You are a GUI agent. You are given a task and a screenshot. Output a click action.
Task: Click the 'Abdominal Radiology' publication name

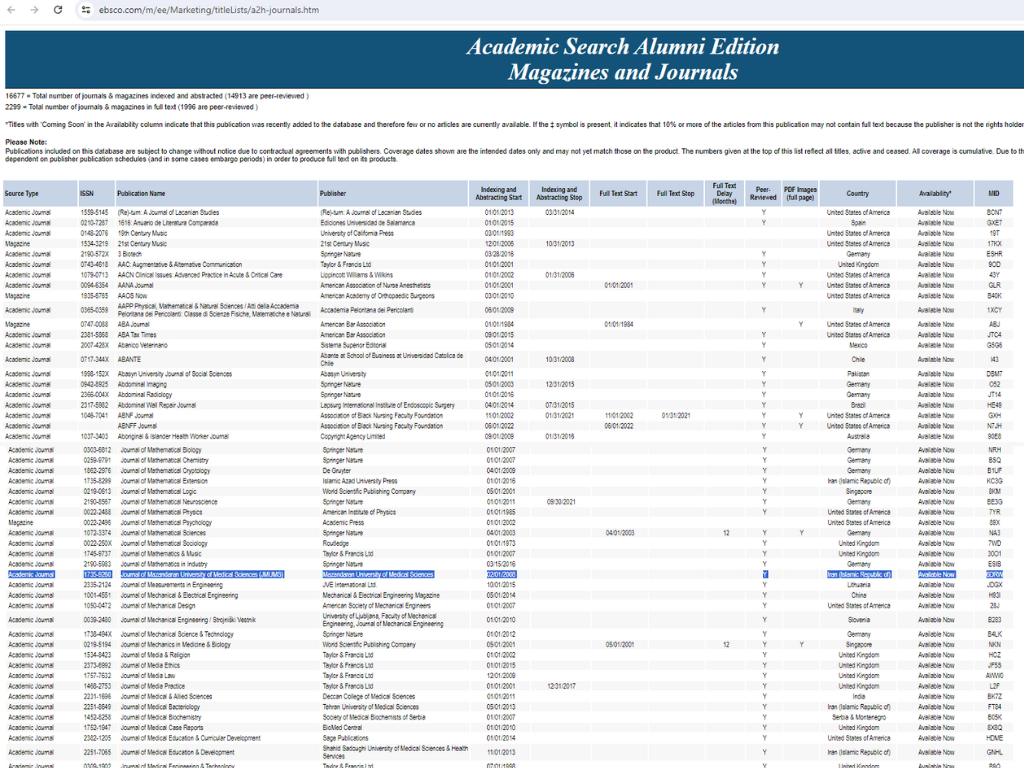tap(145, 395)
